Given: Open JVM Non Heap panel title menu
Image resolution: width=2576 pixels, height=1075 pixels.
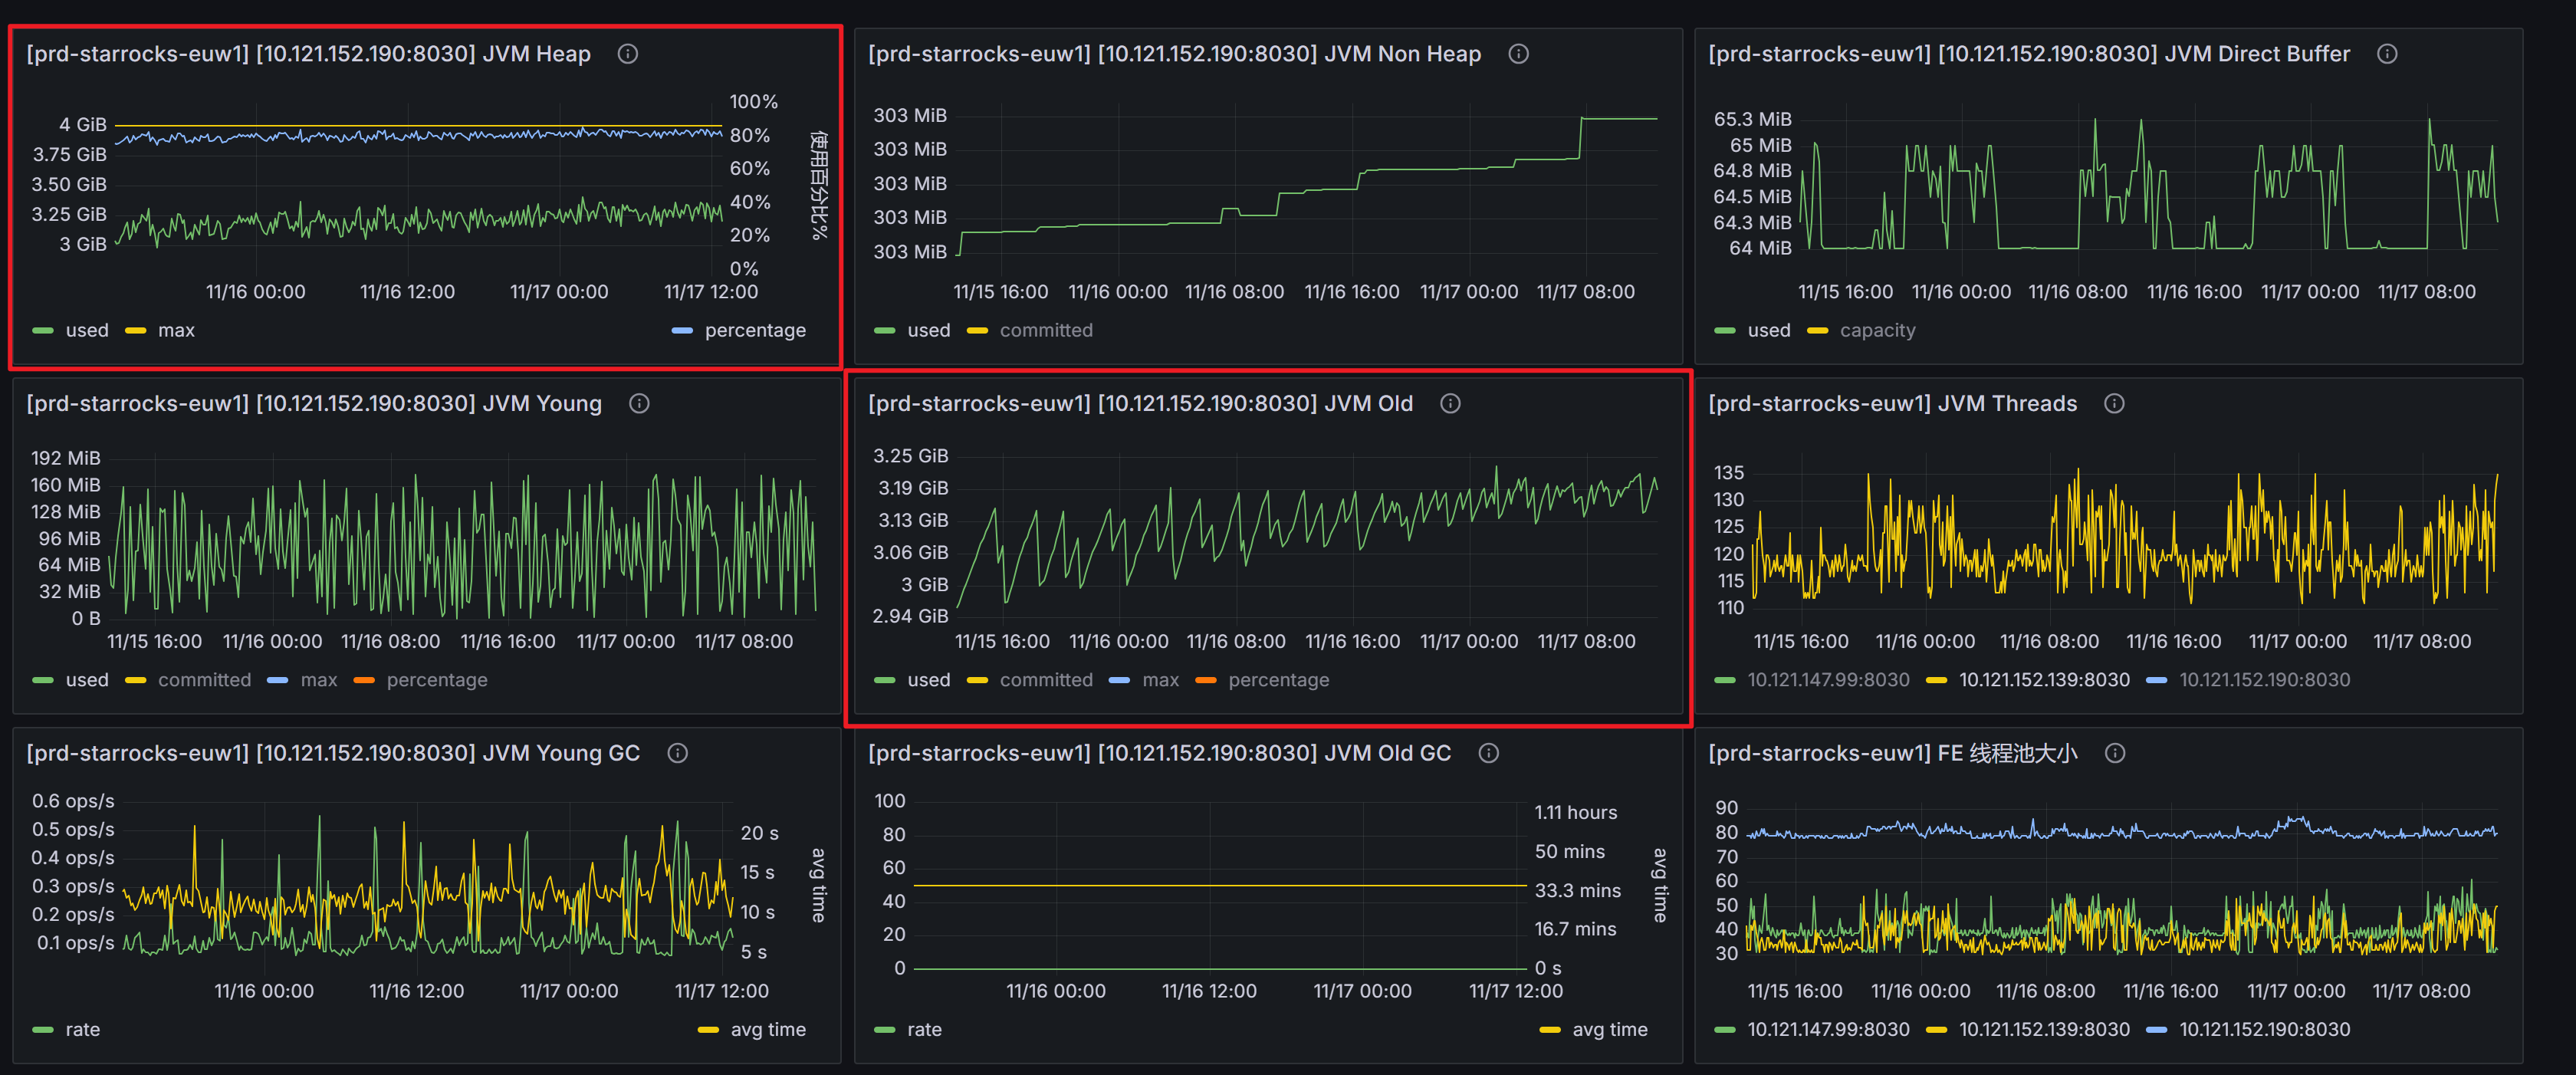Looking at the screenshot, I should coord(1174,54).
